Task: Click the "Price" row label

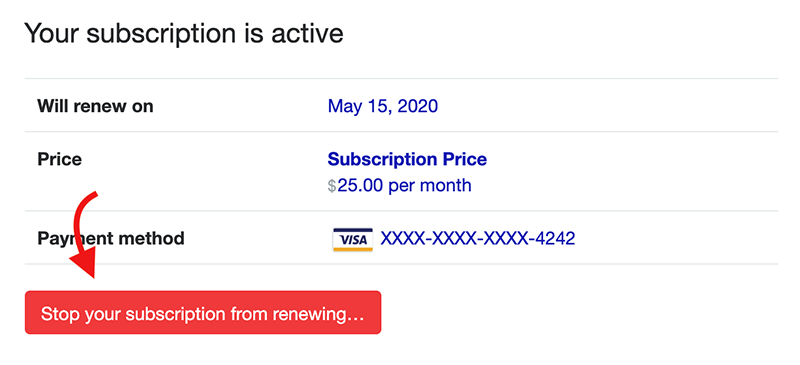Action: point(60,159)
